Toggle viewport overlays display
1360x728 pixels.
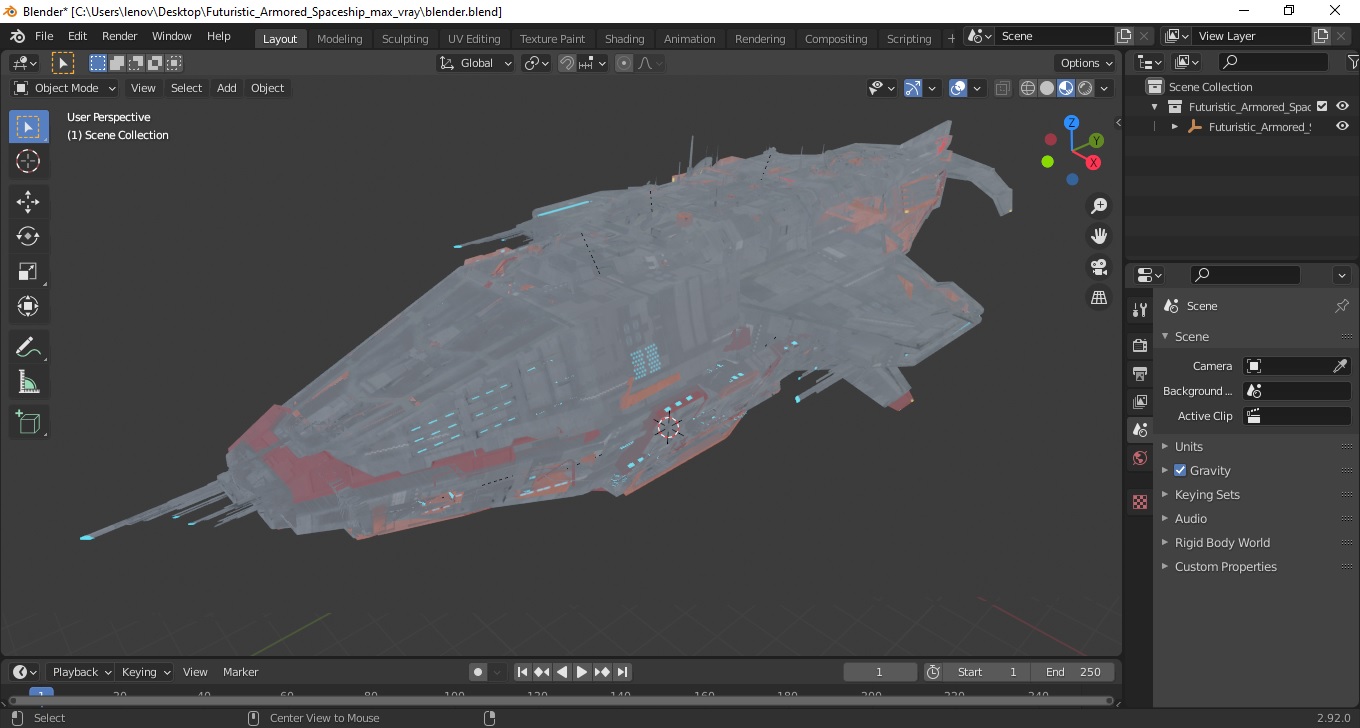(x=958, y=88)
